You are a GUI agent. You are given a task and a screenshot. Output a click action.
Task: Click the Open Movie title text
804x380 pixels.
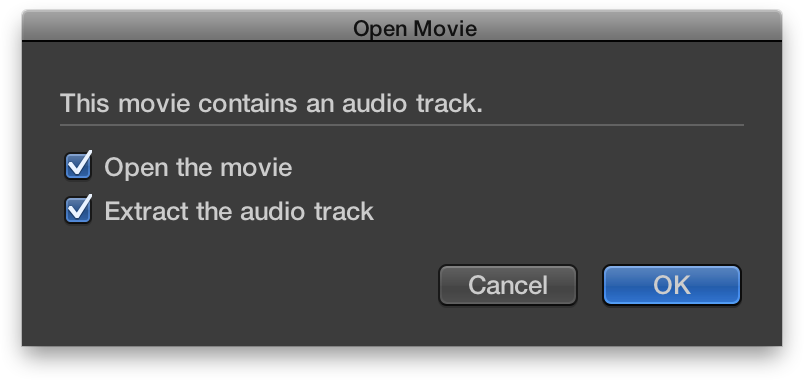[415, 28]
